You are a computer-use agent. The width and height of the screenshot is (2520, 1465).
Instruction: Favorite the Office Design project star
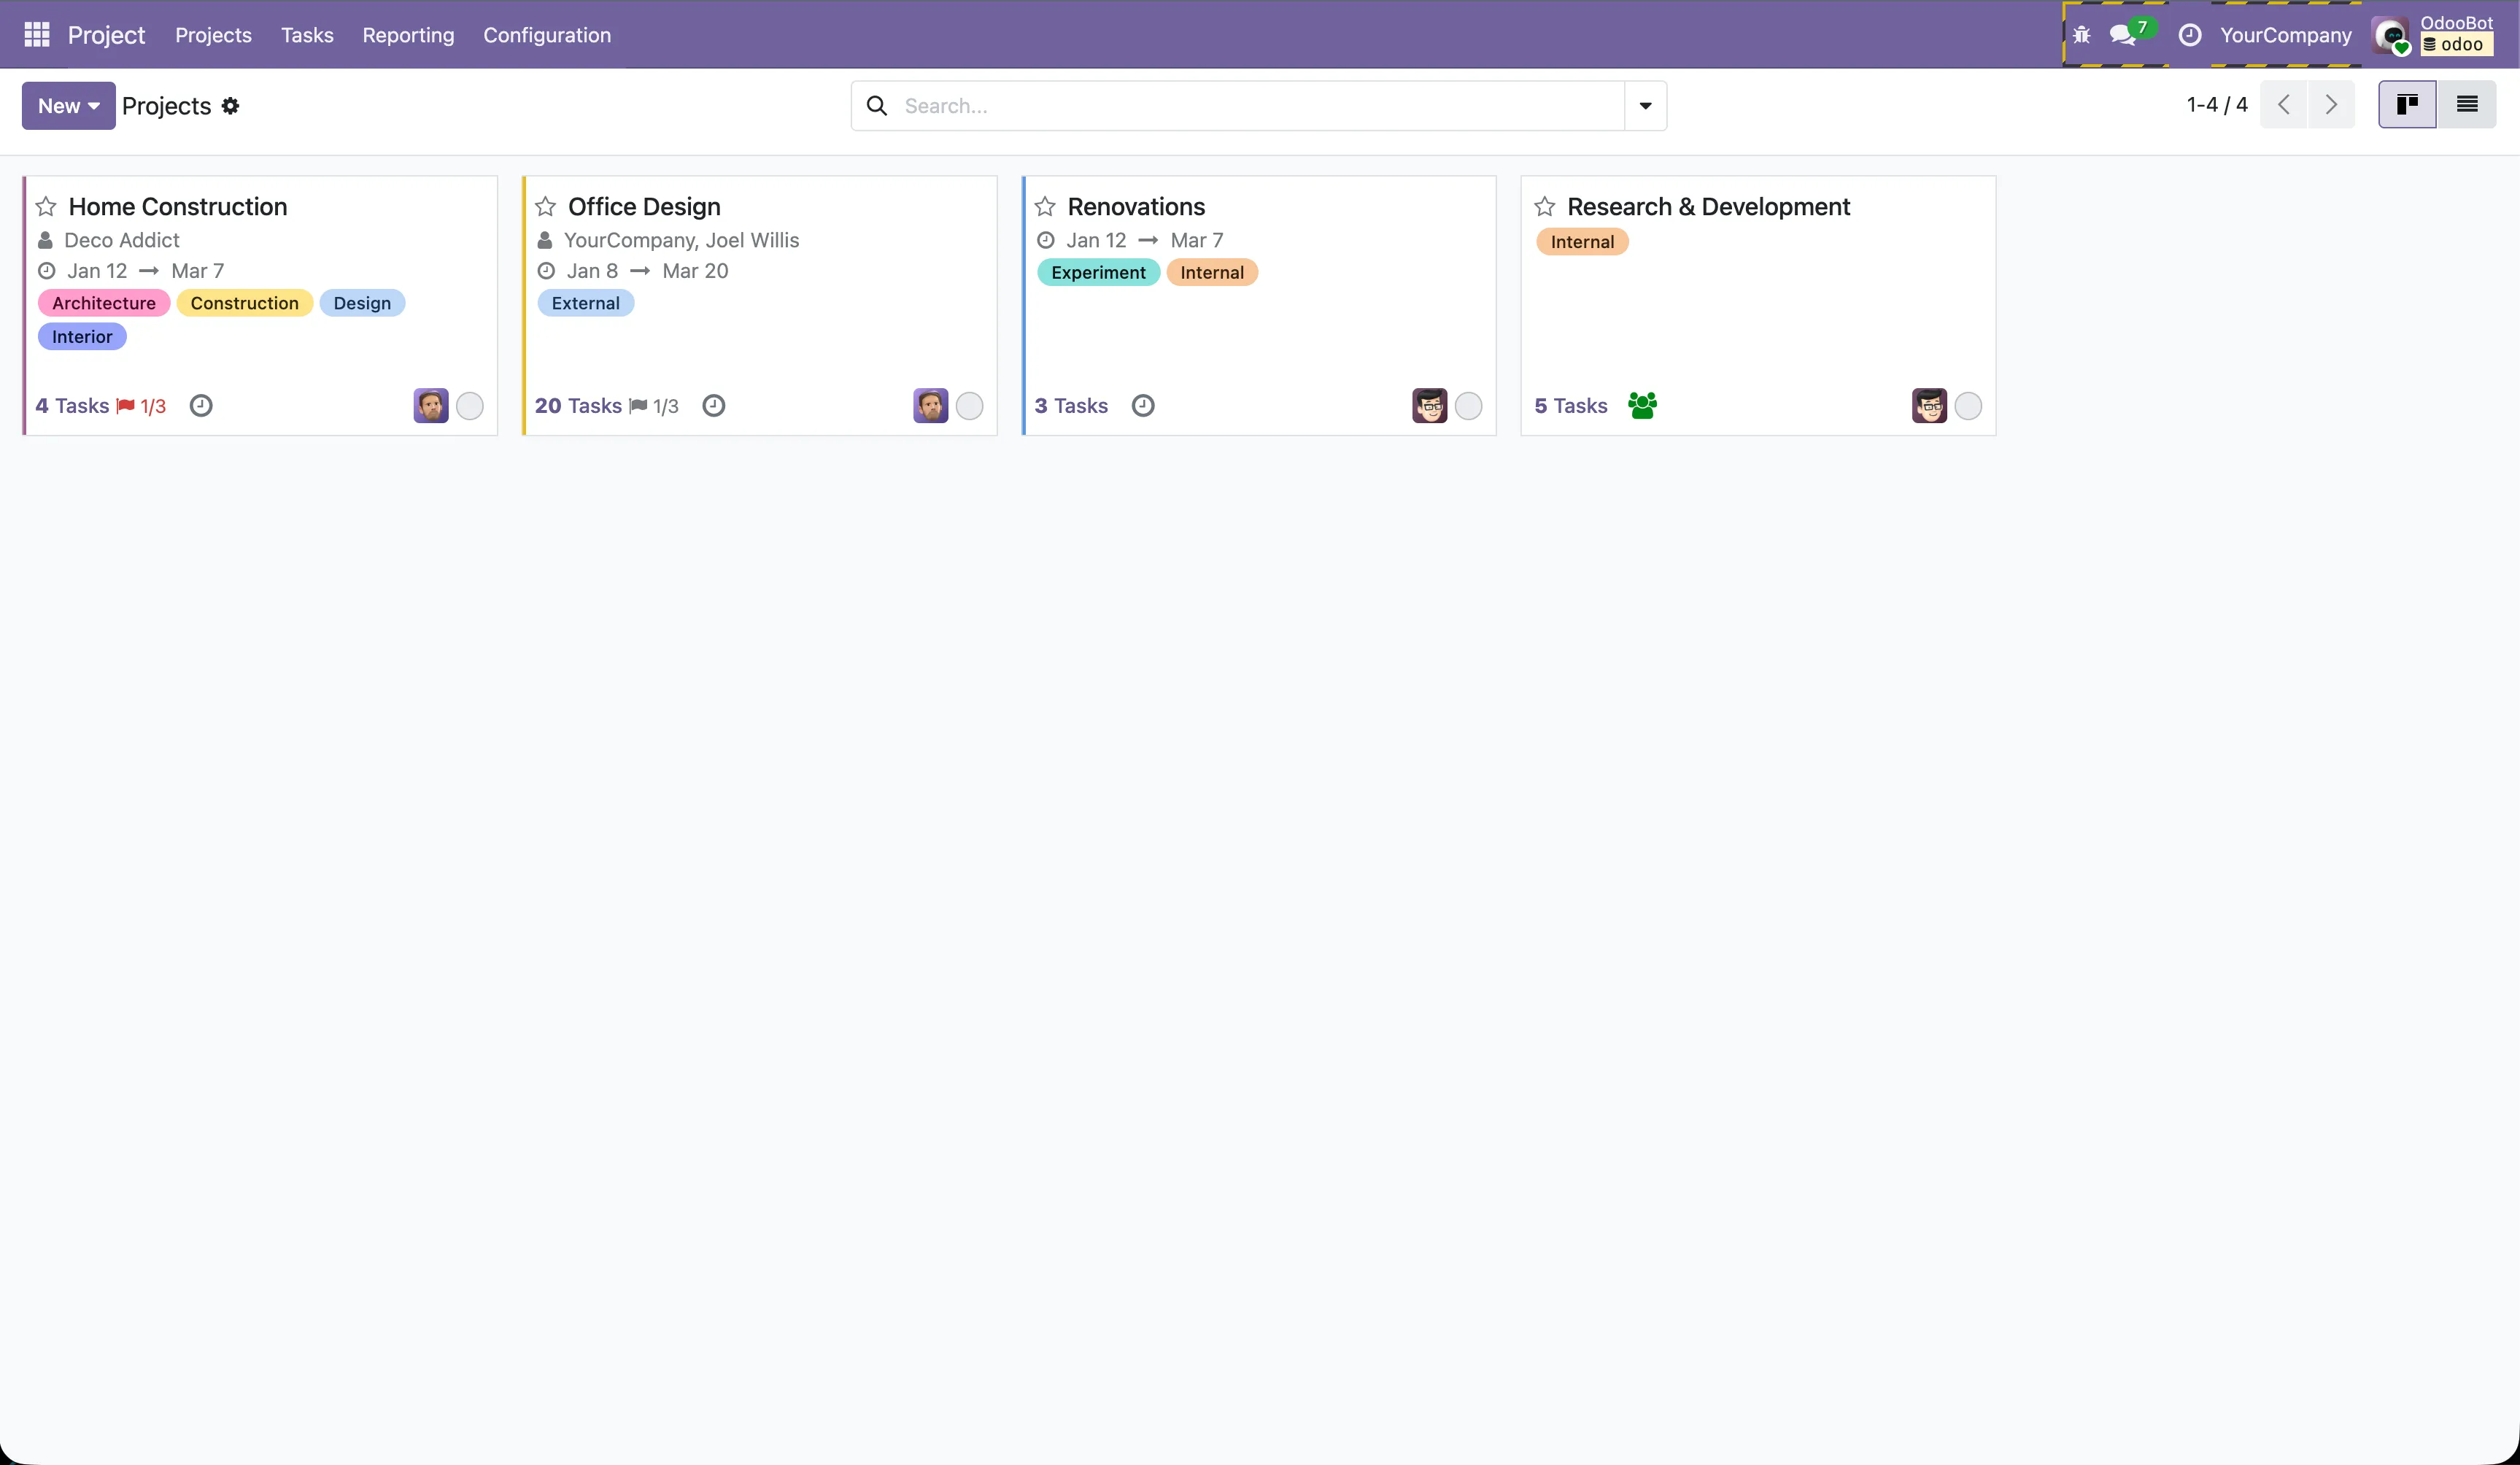(x=546, y=206)
